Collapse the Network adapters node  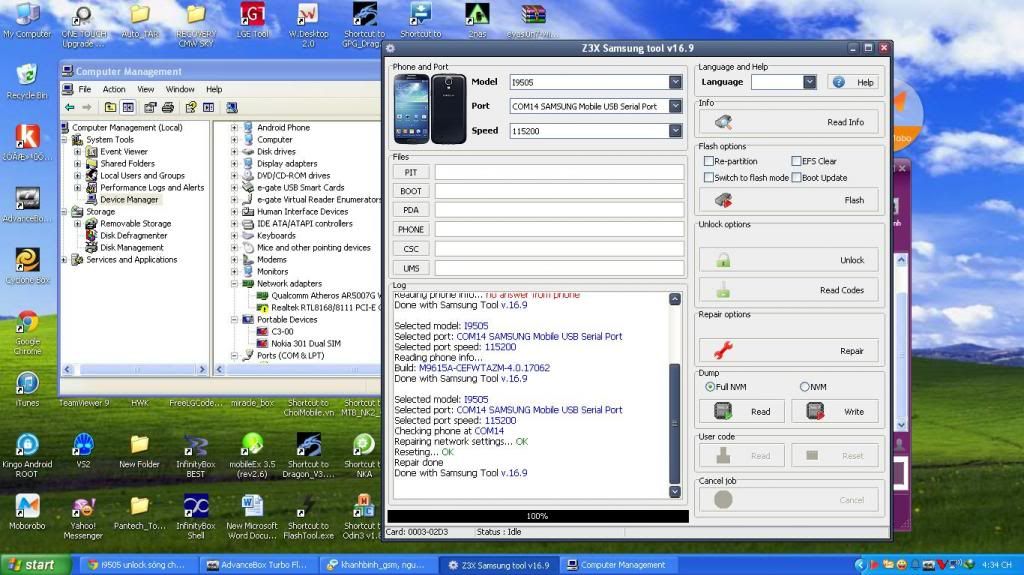[234, 284]
